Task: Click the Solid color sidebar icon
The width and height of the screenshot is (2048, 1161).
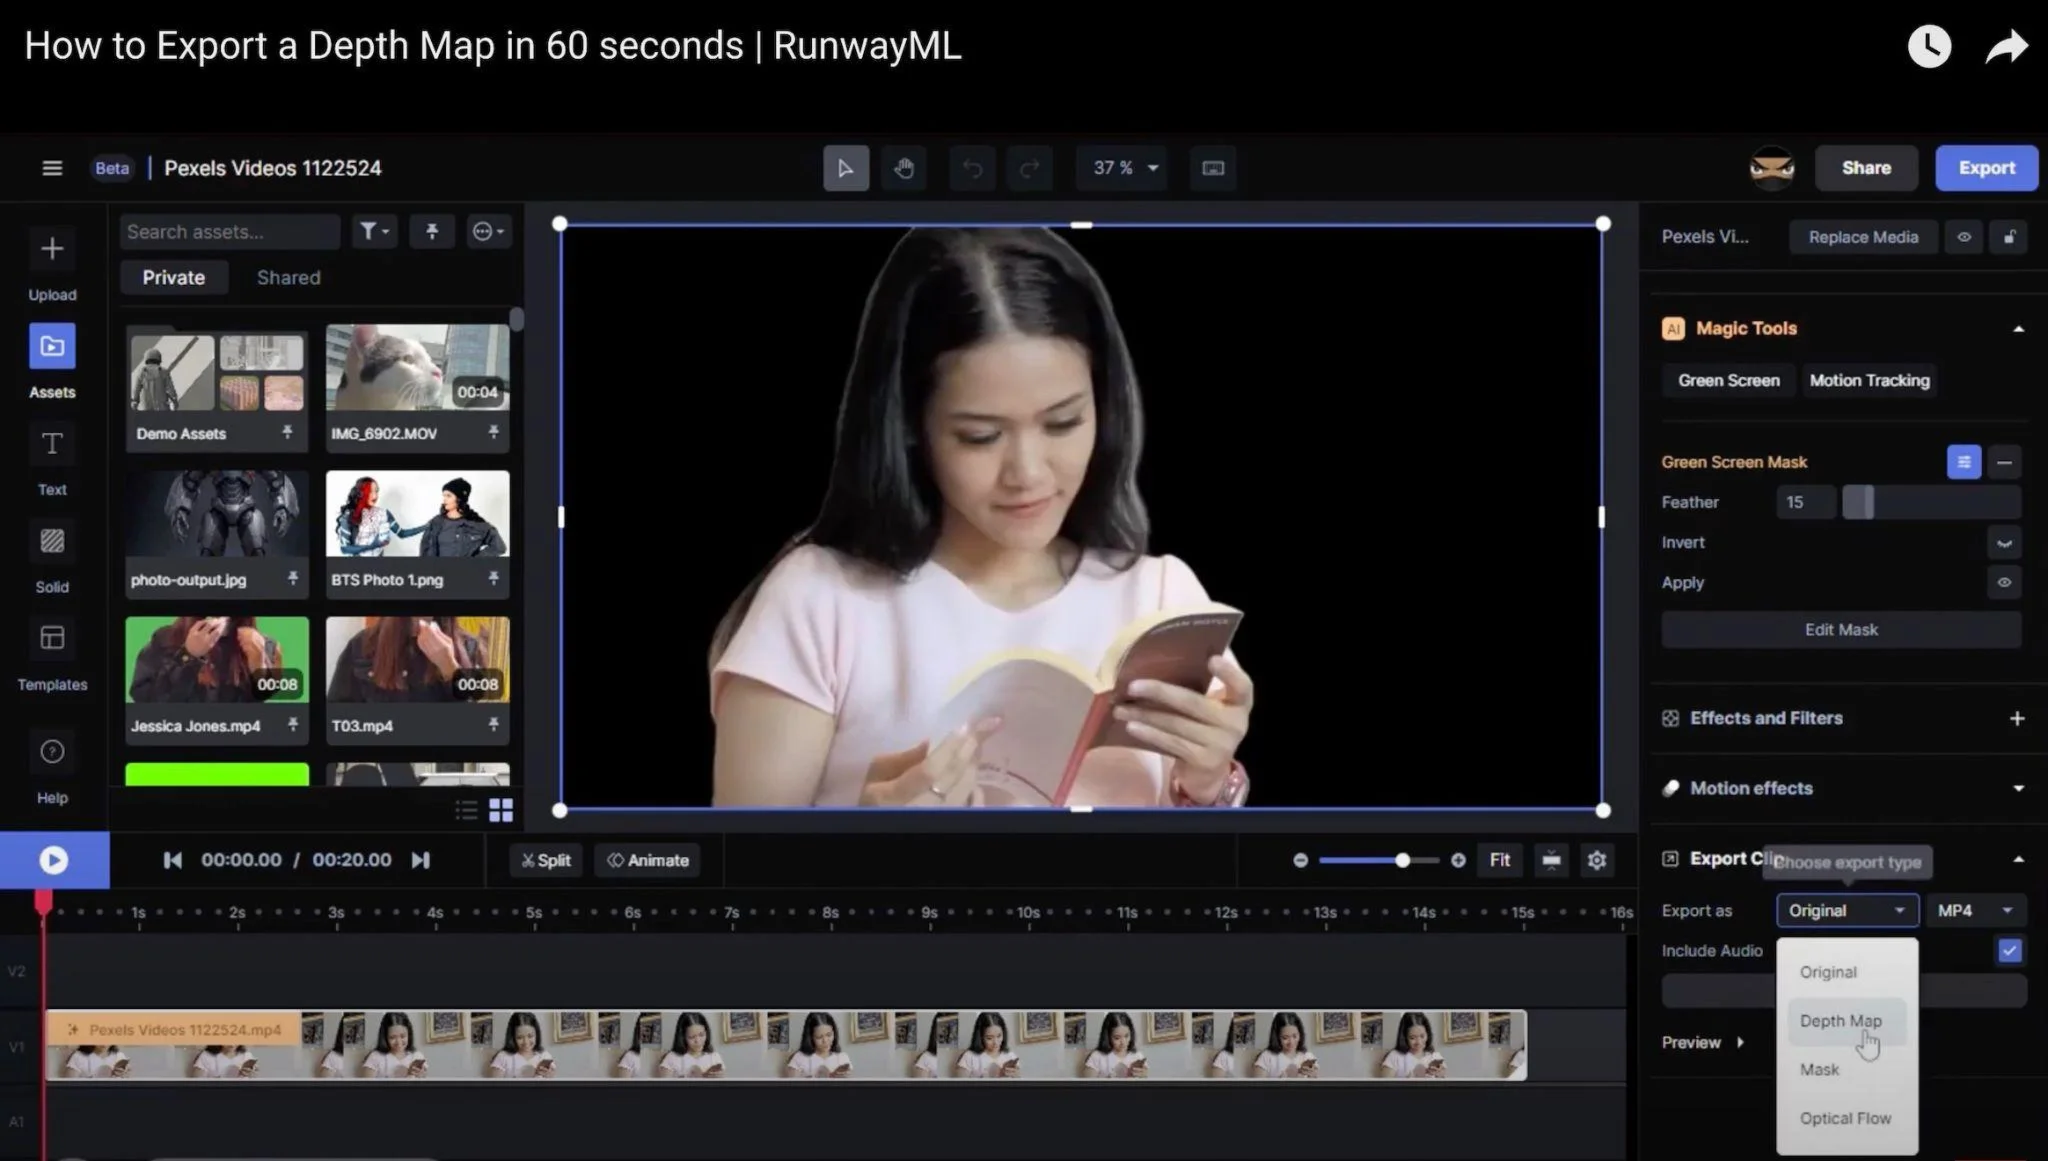Action: pos(52,541)
